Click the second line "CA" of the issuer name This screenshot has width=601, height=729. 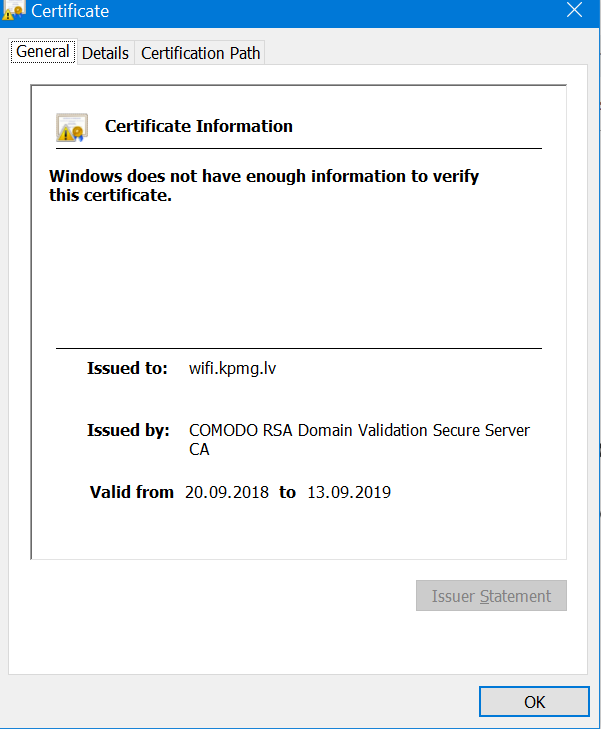click(199, 450)
